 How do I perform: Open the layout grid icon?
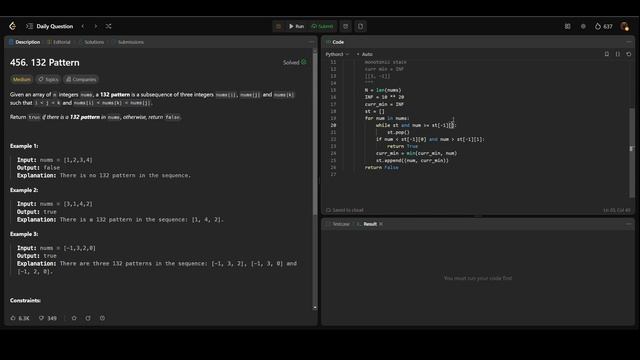point(567,26)
